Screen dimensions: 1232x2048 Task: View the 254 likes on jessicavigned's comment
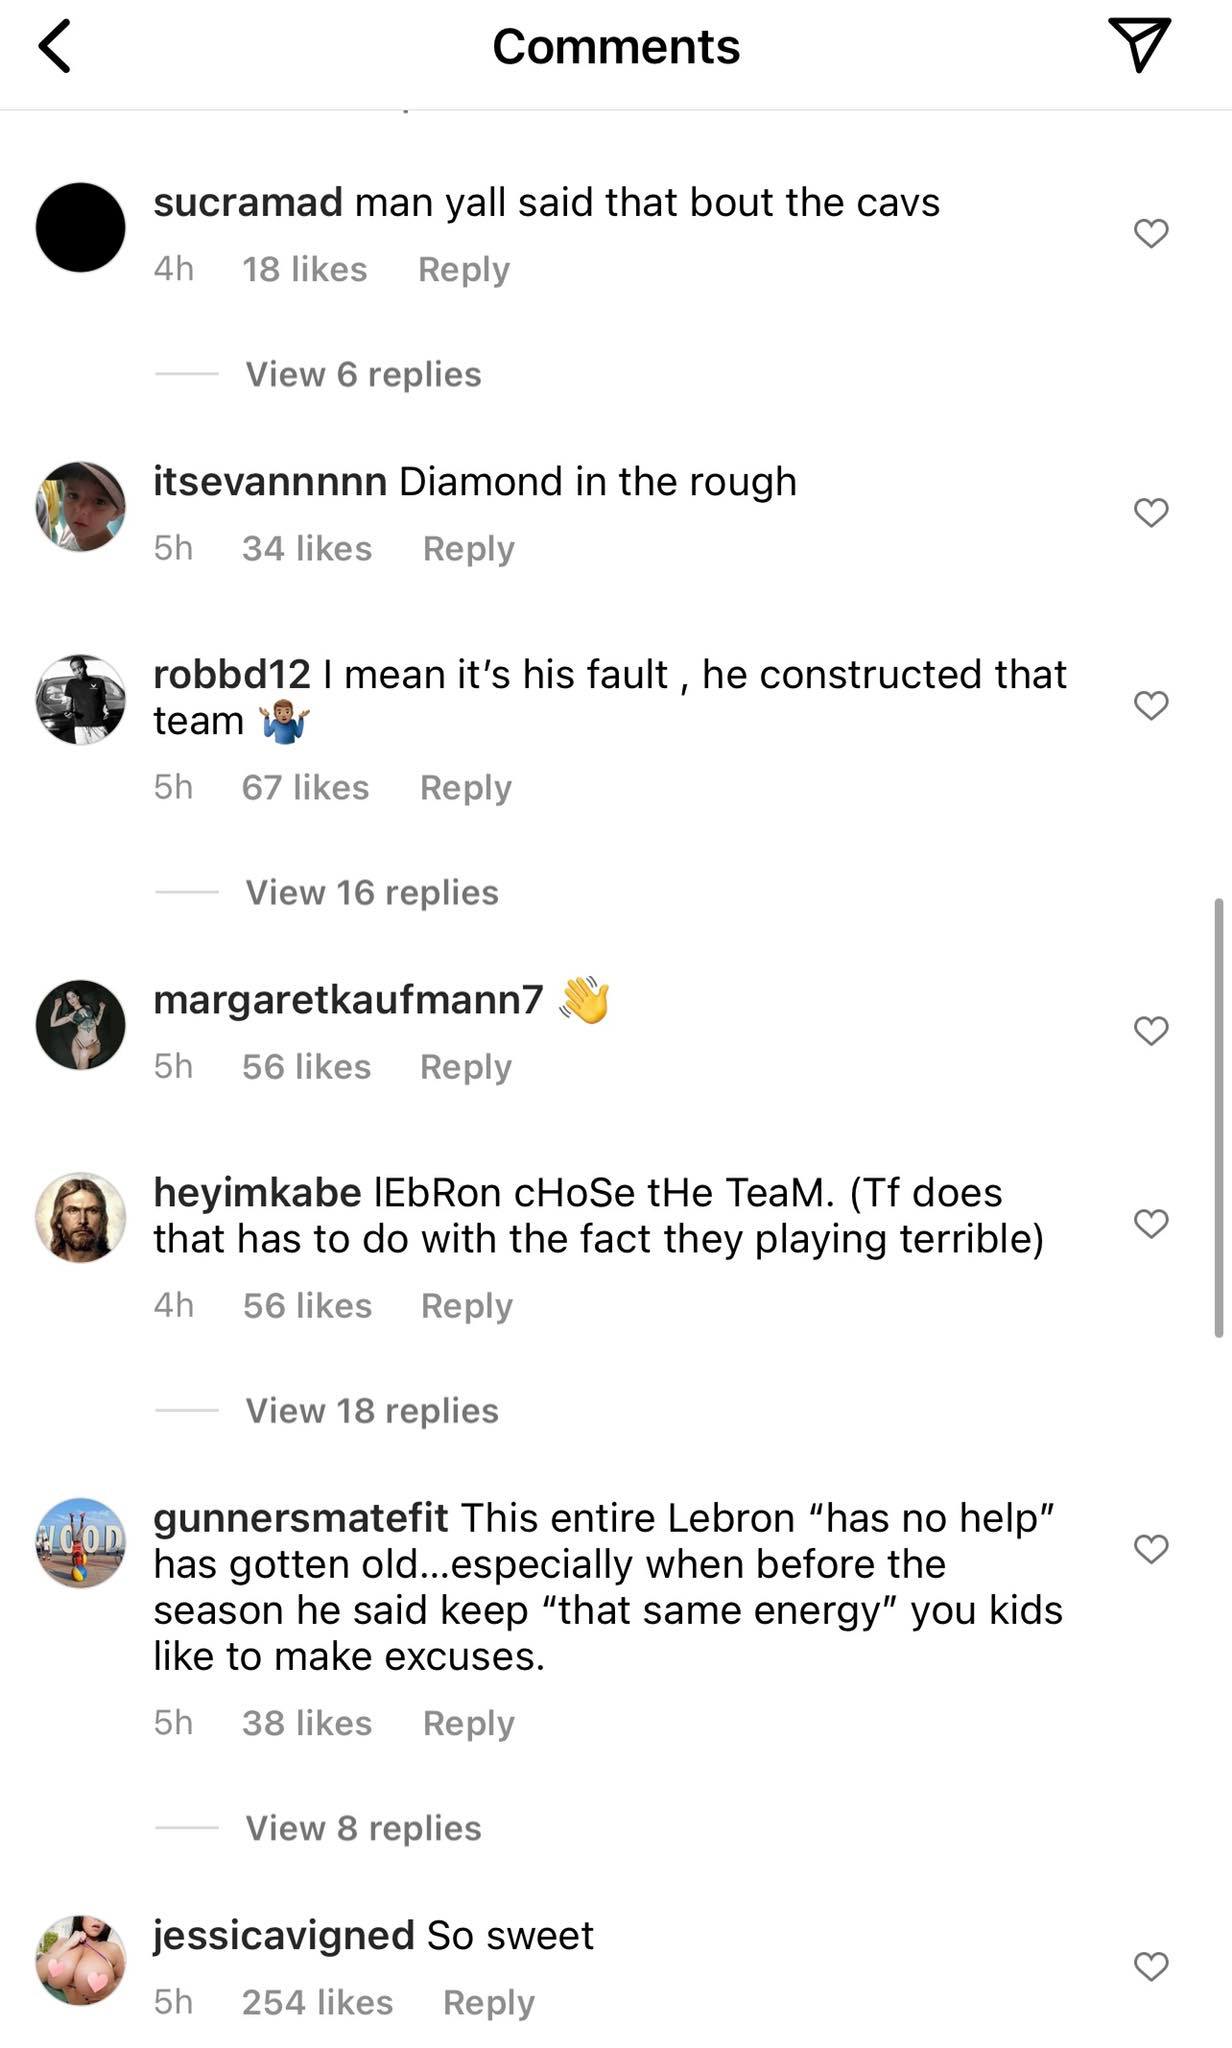(317, 2003)
